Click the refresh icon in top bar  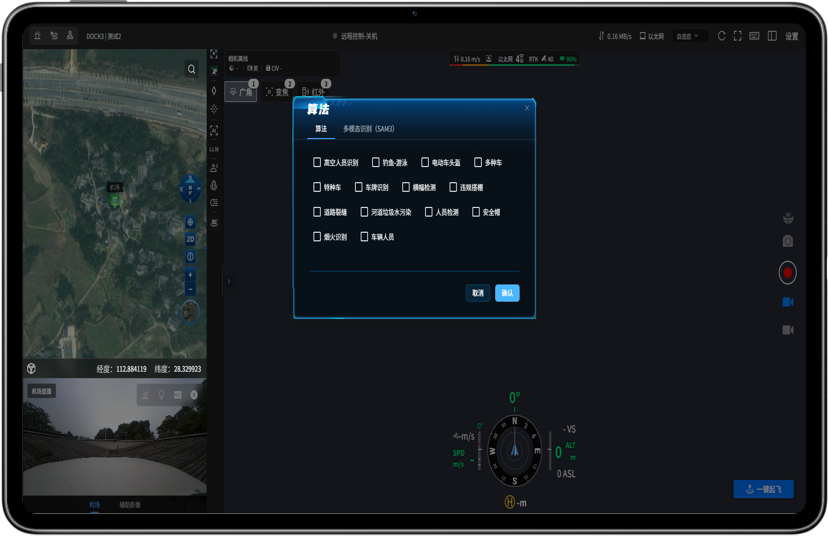coord(721,36)
